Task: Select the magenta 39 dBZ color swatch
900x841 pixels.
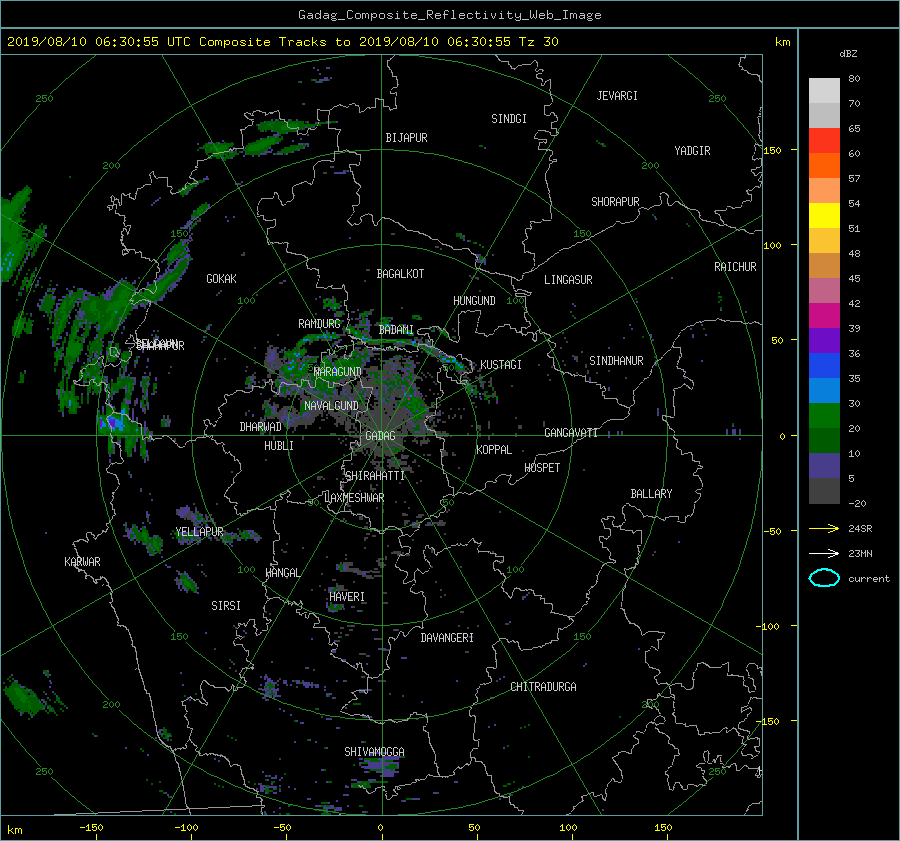Action: pos(824,315)
